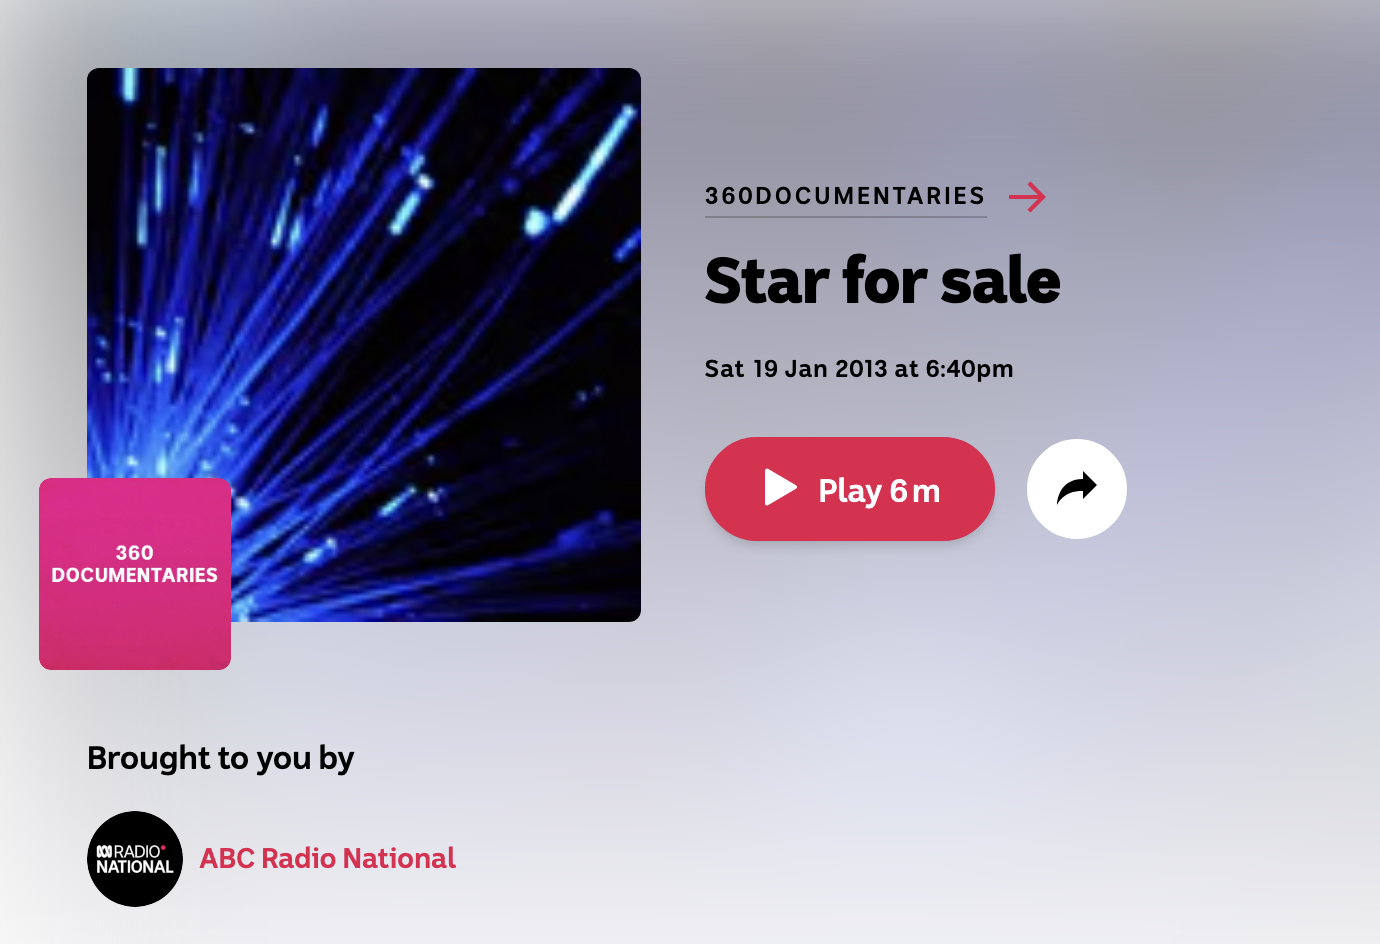The width and height of the screenshot is (1380, 944).
Task: Start the episode with Play 6m button
Action: pos(850,489)
